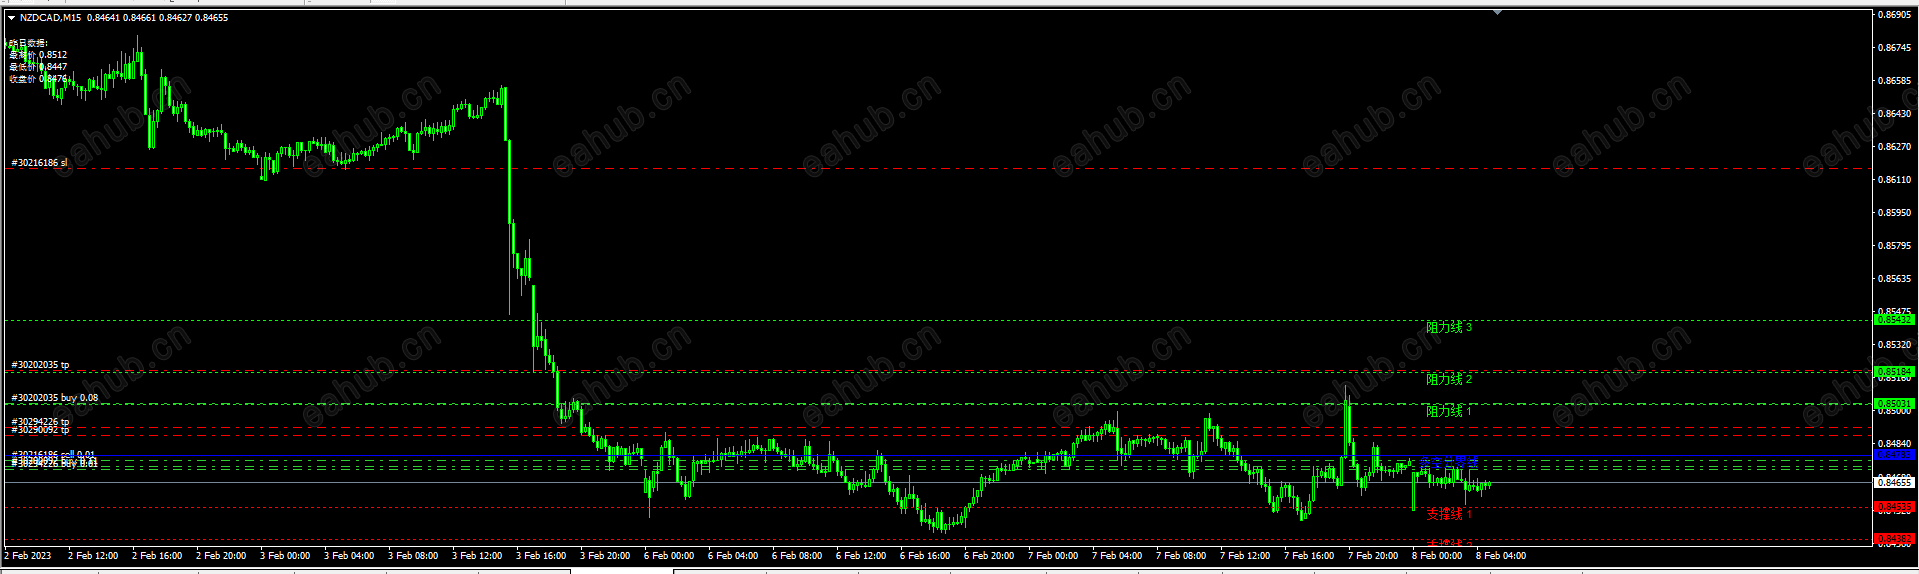Click the current price 0.84655 tag

coord(1893,482)
